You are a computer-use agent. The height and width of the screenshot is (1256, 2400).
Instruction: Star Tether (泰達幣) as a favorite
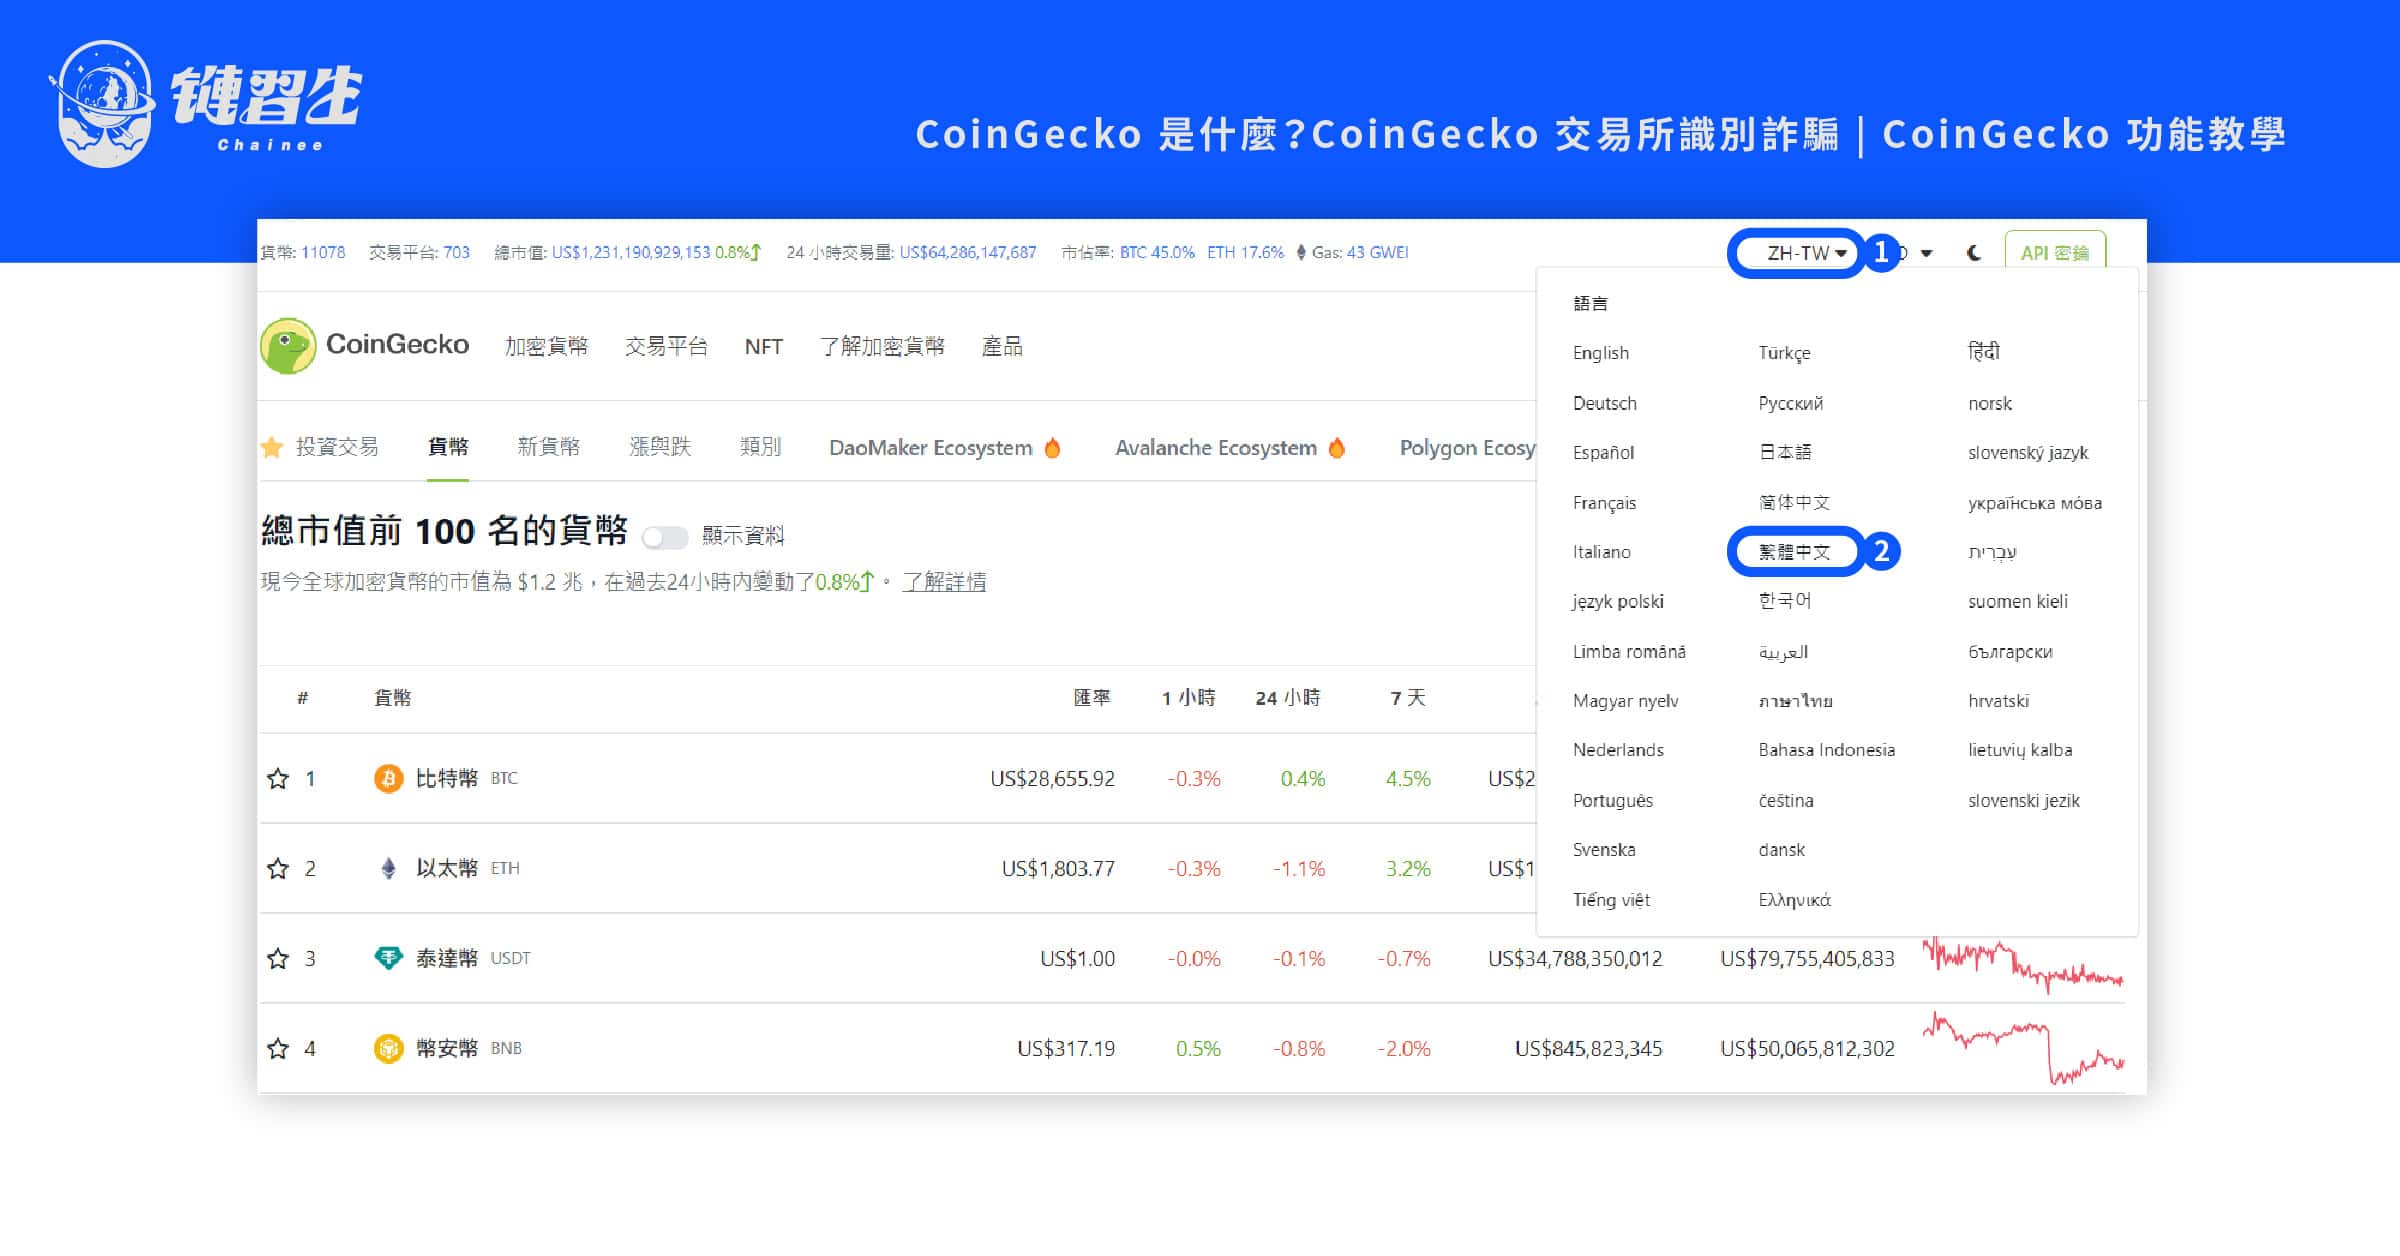(278, 958)
